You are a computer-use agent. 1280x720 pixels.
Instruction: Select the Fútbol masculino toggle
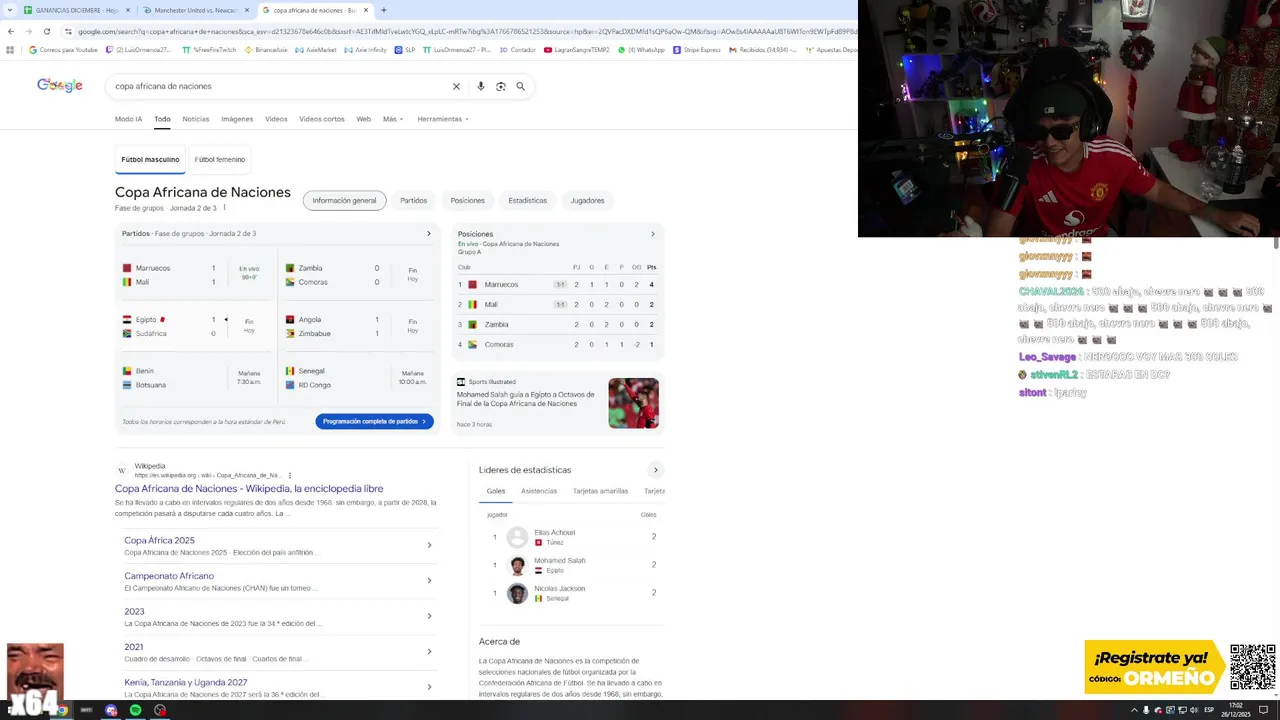pos(150,159)
